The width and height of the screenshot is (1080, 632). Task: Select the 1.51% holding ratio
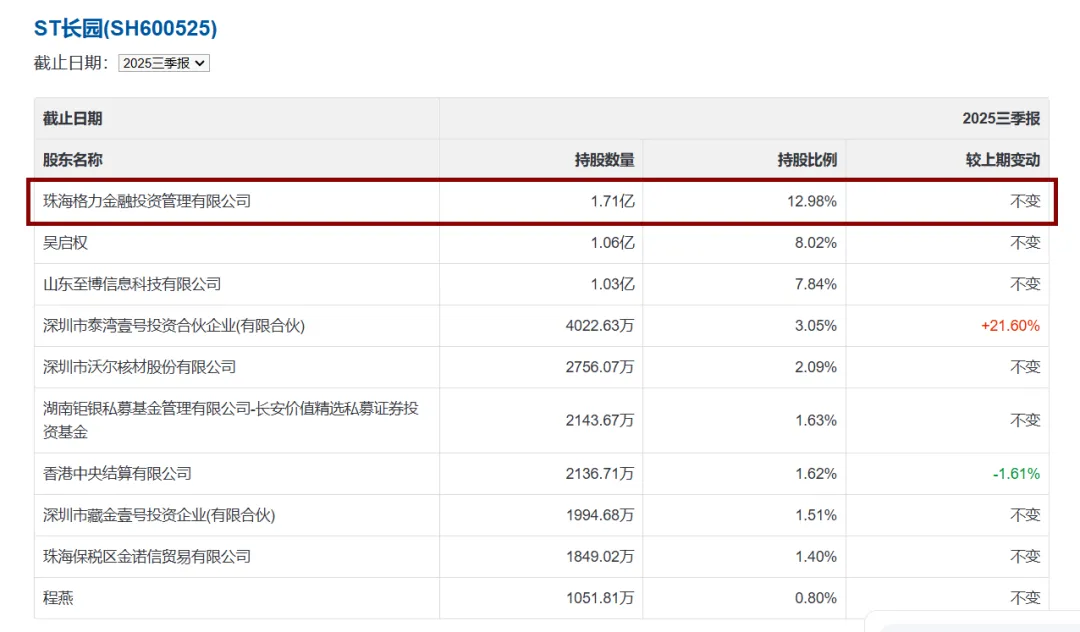[816, 515]
